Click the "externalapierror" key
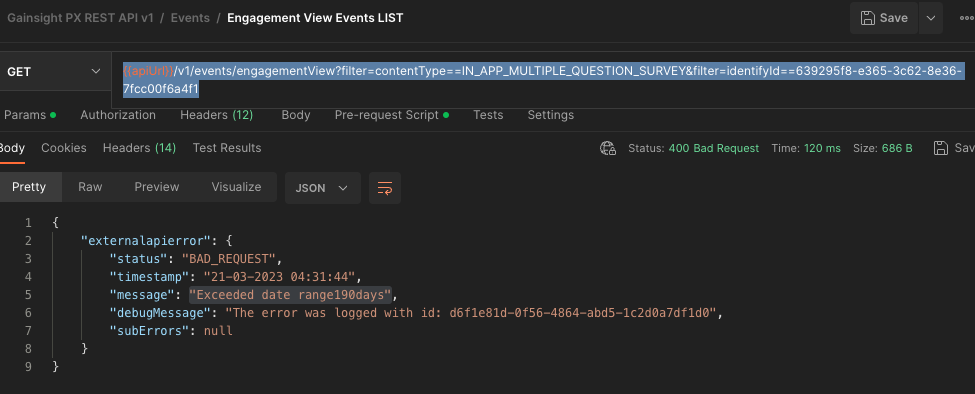Image resolution: width=975 pixels, height=394 pixels. (x=145, y=241)
